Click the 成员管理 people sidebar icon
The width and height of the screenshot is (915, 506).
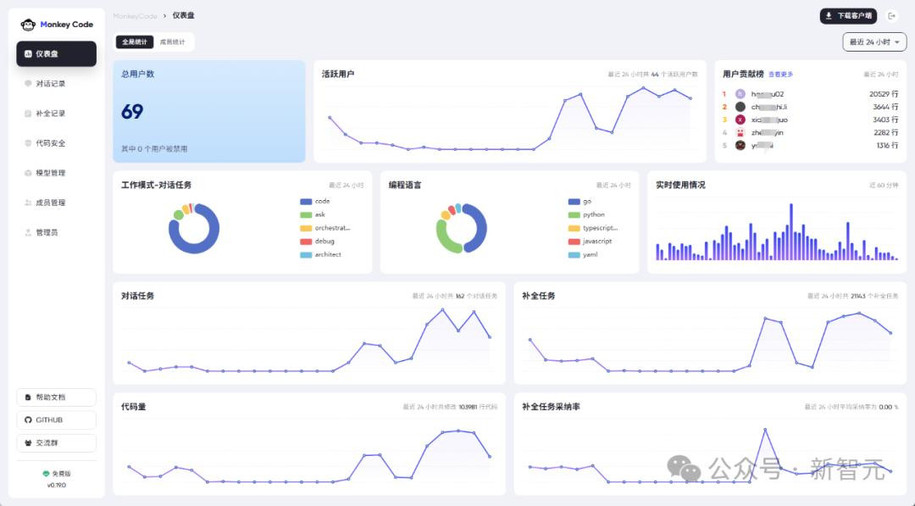point(28,203)
